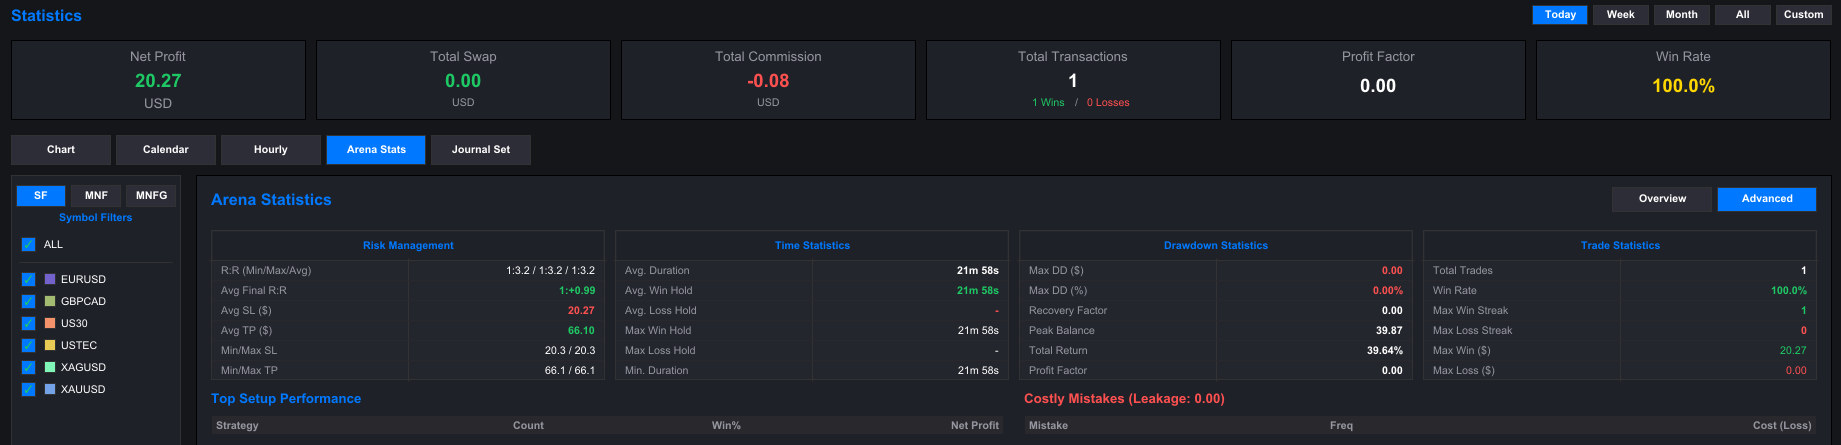Click the Total Swap card

(x=463, y=80)
